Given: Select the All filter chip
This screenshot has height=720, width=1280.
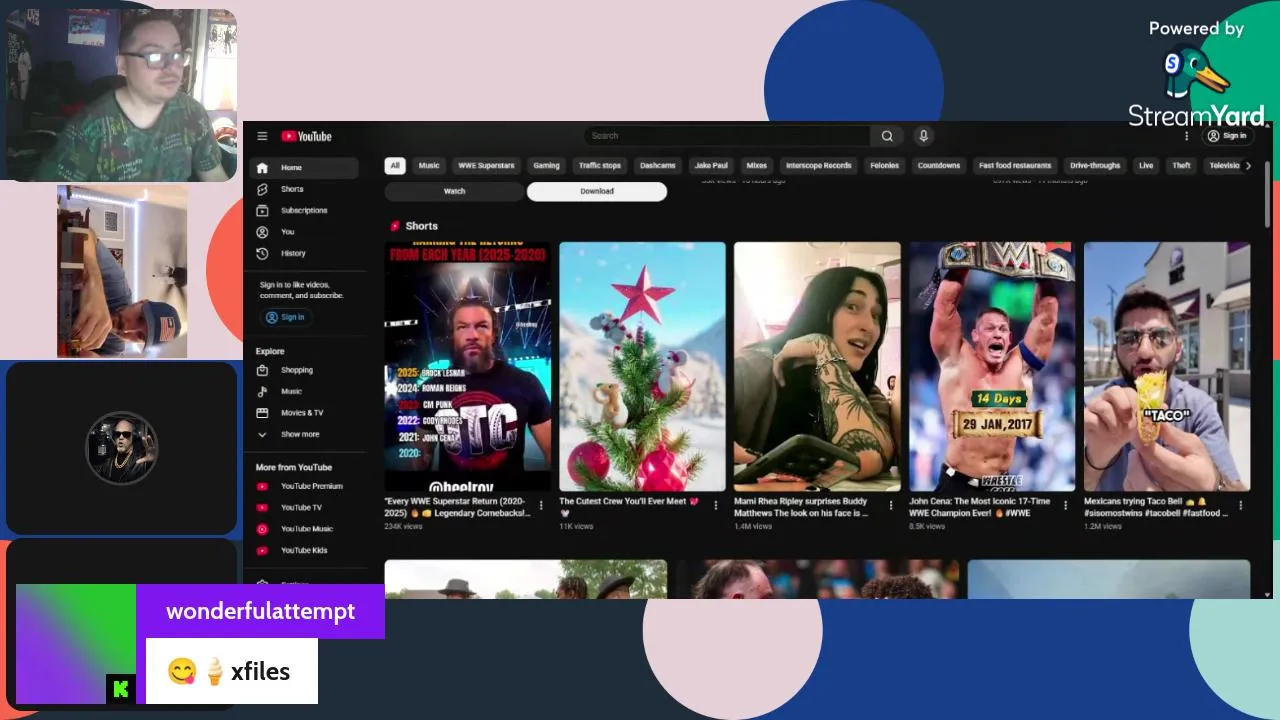Looking at the screenshot, I should point(395,166).
